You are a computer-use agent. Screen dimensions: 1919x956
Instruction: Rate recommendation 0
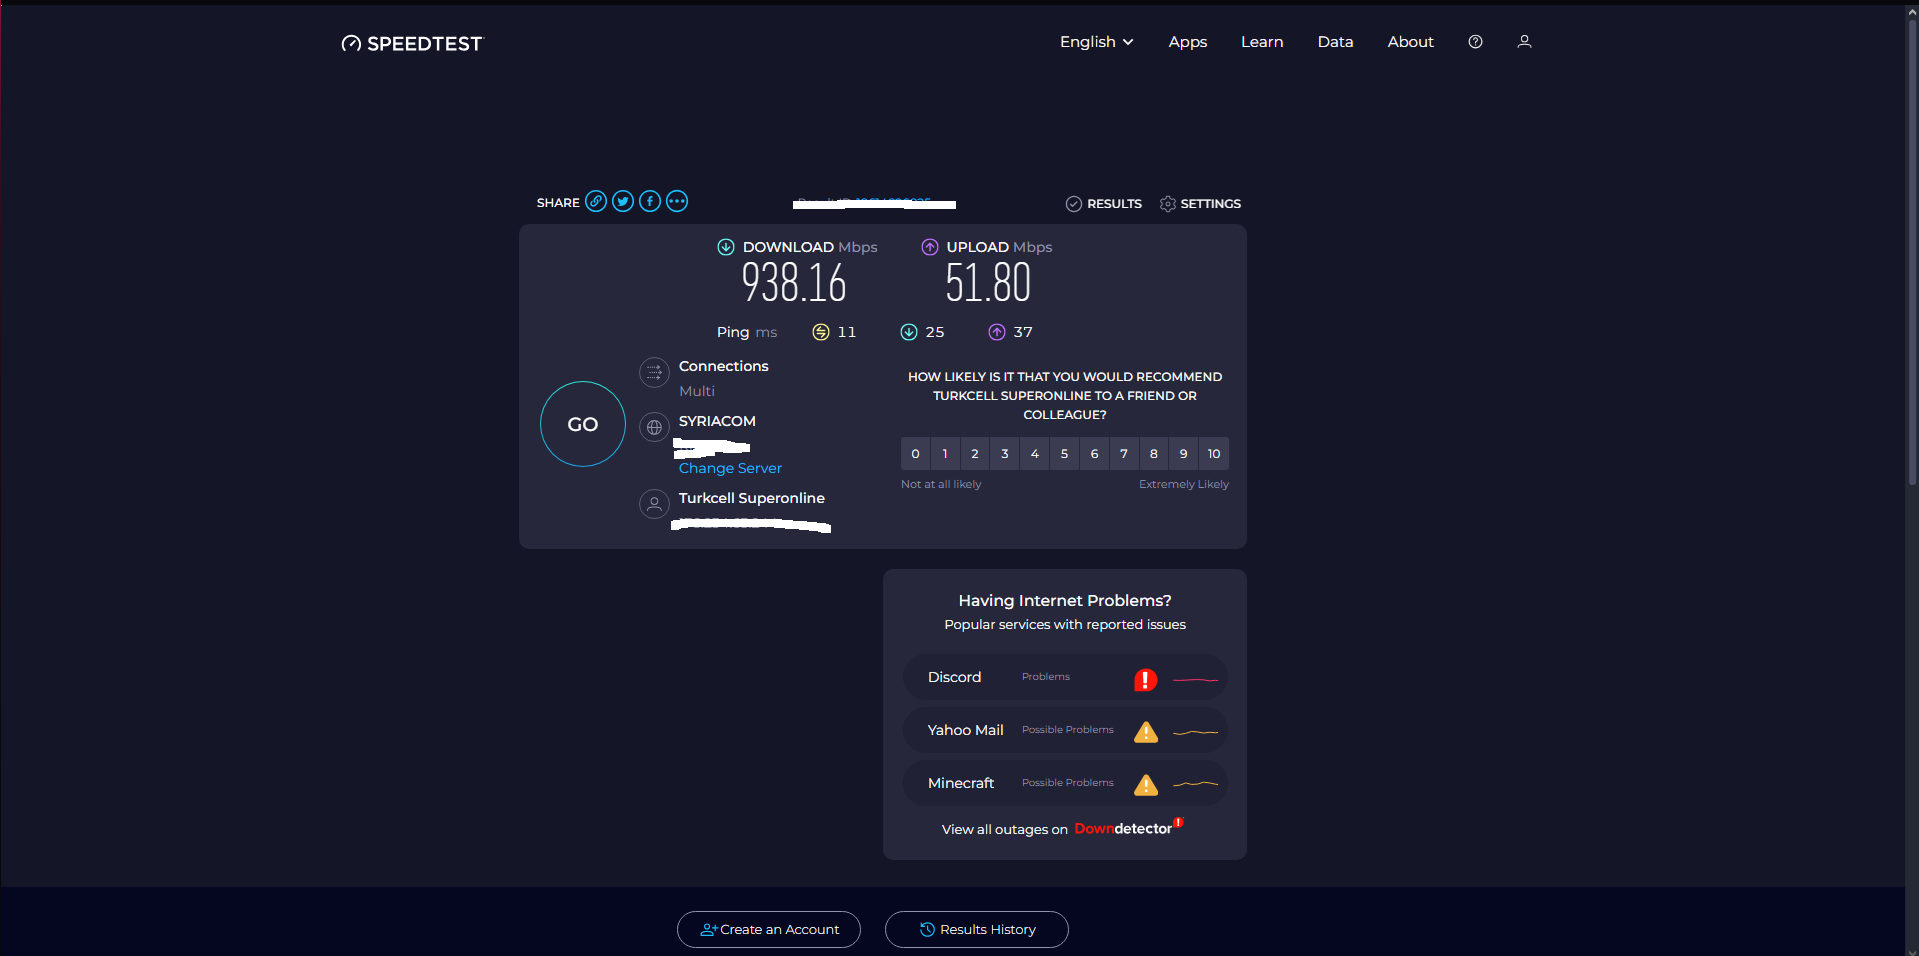[915, 453]
